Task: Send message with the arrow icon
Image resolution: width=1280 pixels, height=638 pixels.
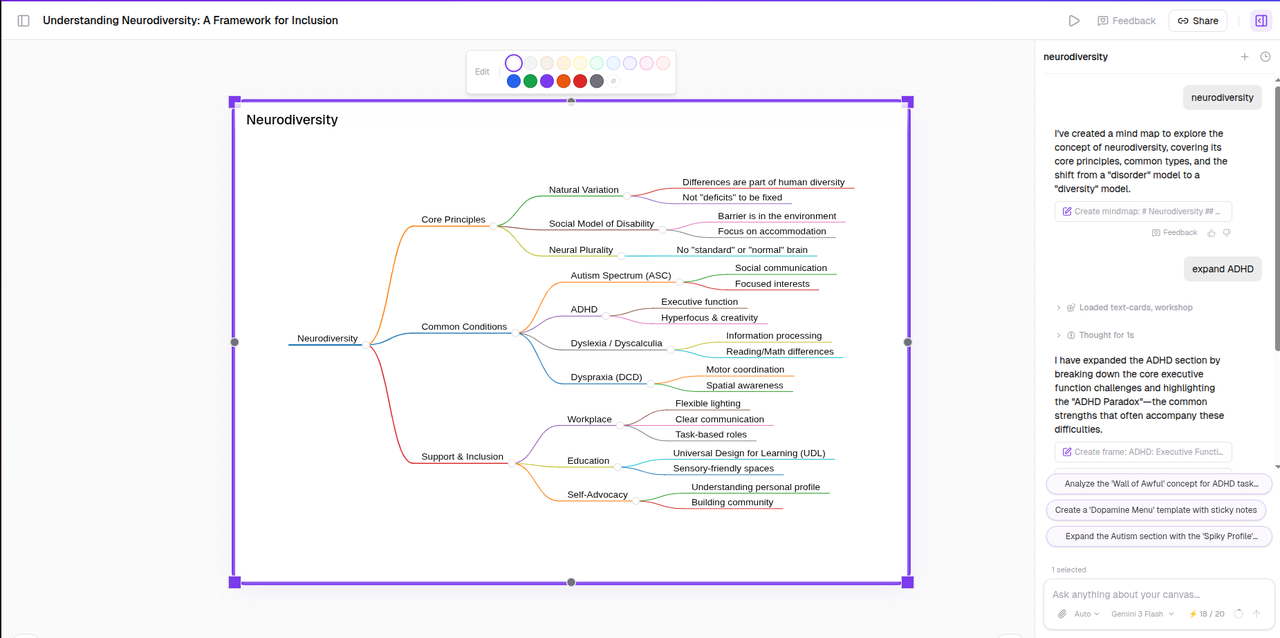Action: coord(1257,614)
